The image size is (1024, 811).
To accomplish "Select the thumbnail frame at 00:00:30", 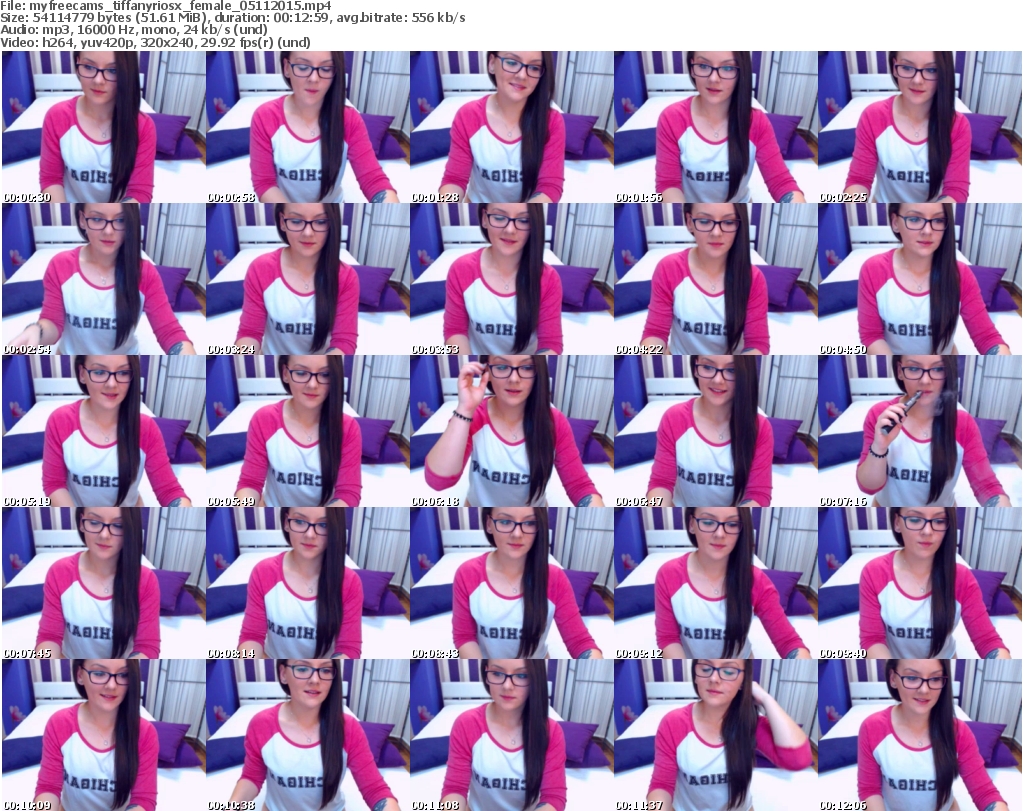I will click(104, 127).
